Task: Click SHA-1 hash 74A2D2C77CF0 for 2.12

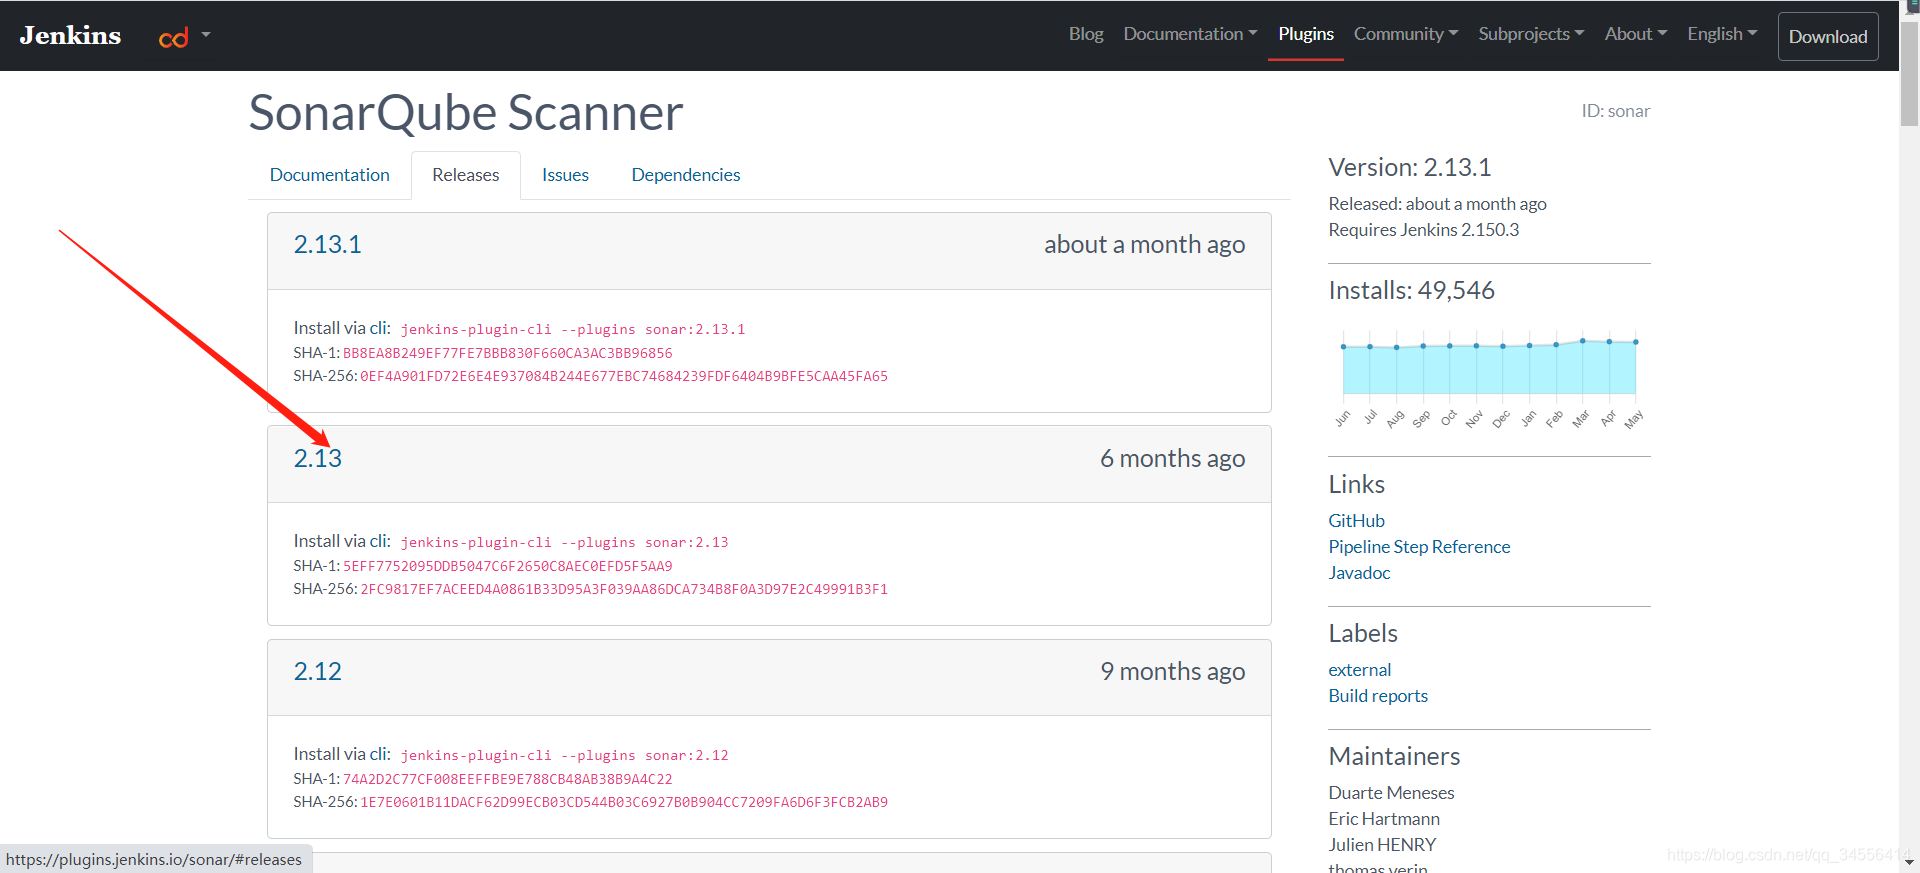Action: click(508, 779)
